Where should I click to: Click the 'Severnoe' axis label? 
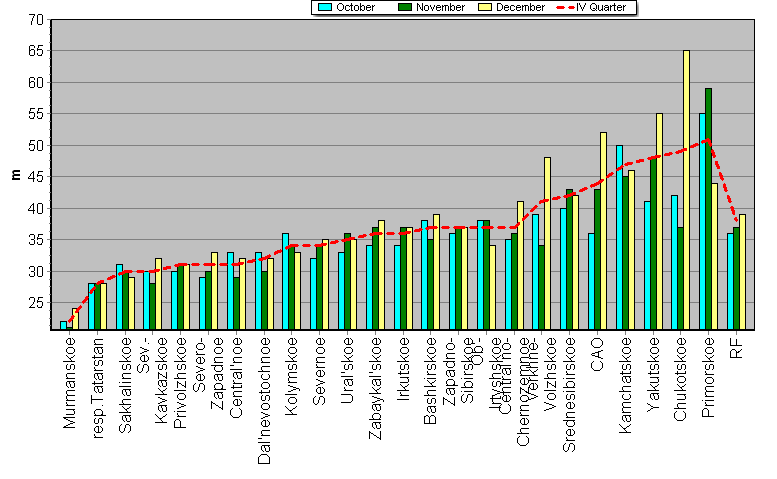coord(320,371)
